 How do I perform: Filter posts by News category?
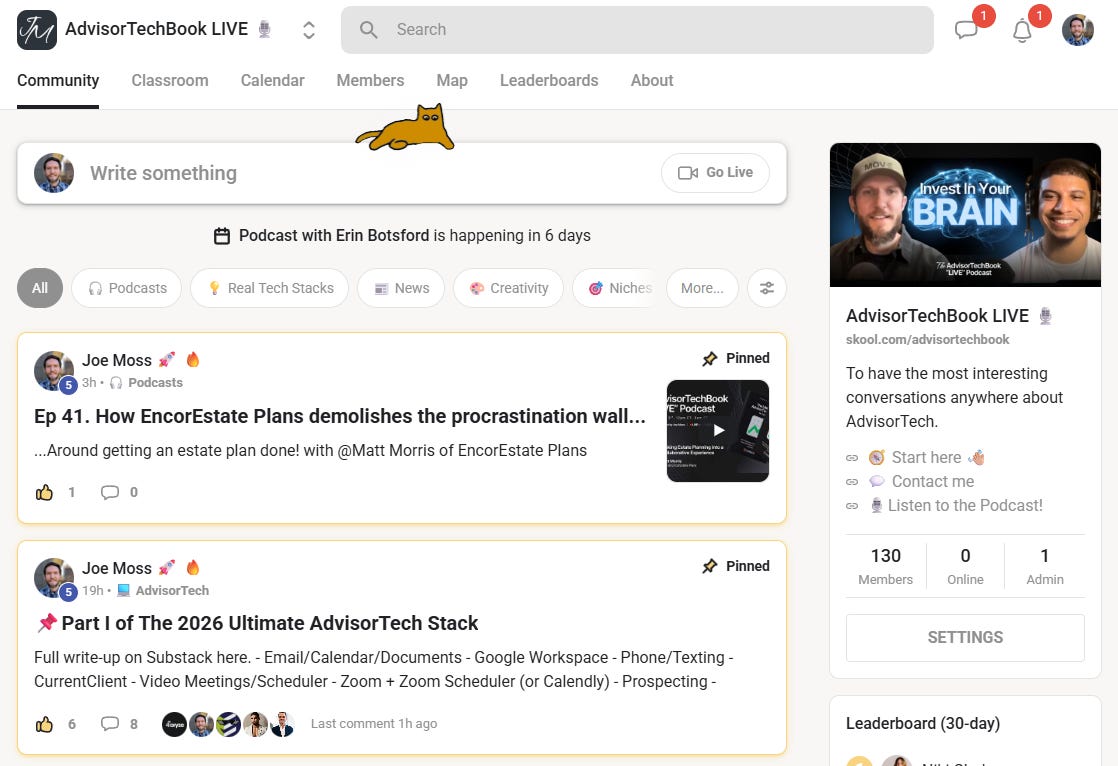pyautogui.click(x=401, y=288)
